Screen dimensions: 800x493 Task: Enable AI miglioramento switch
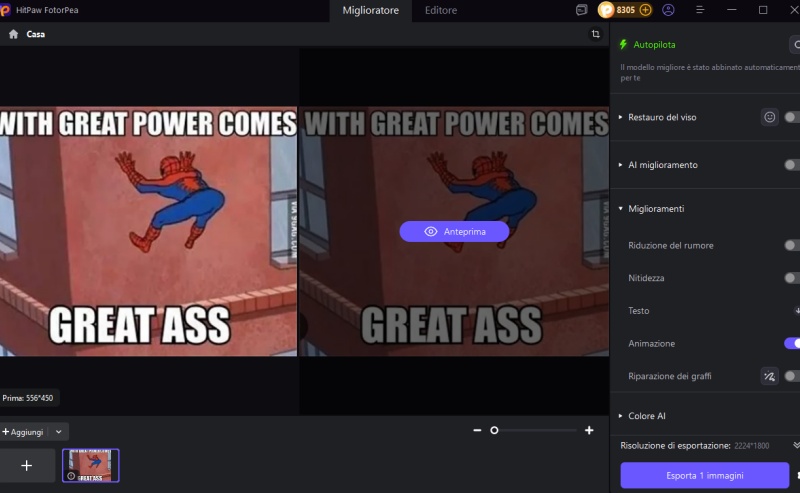click(792, 165)
